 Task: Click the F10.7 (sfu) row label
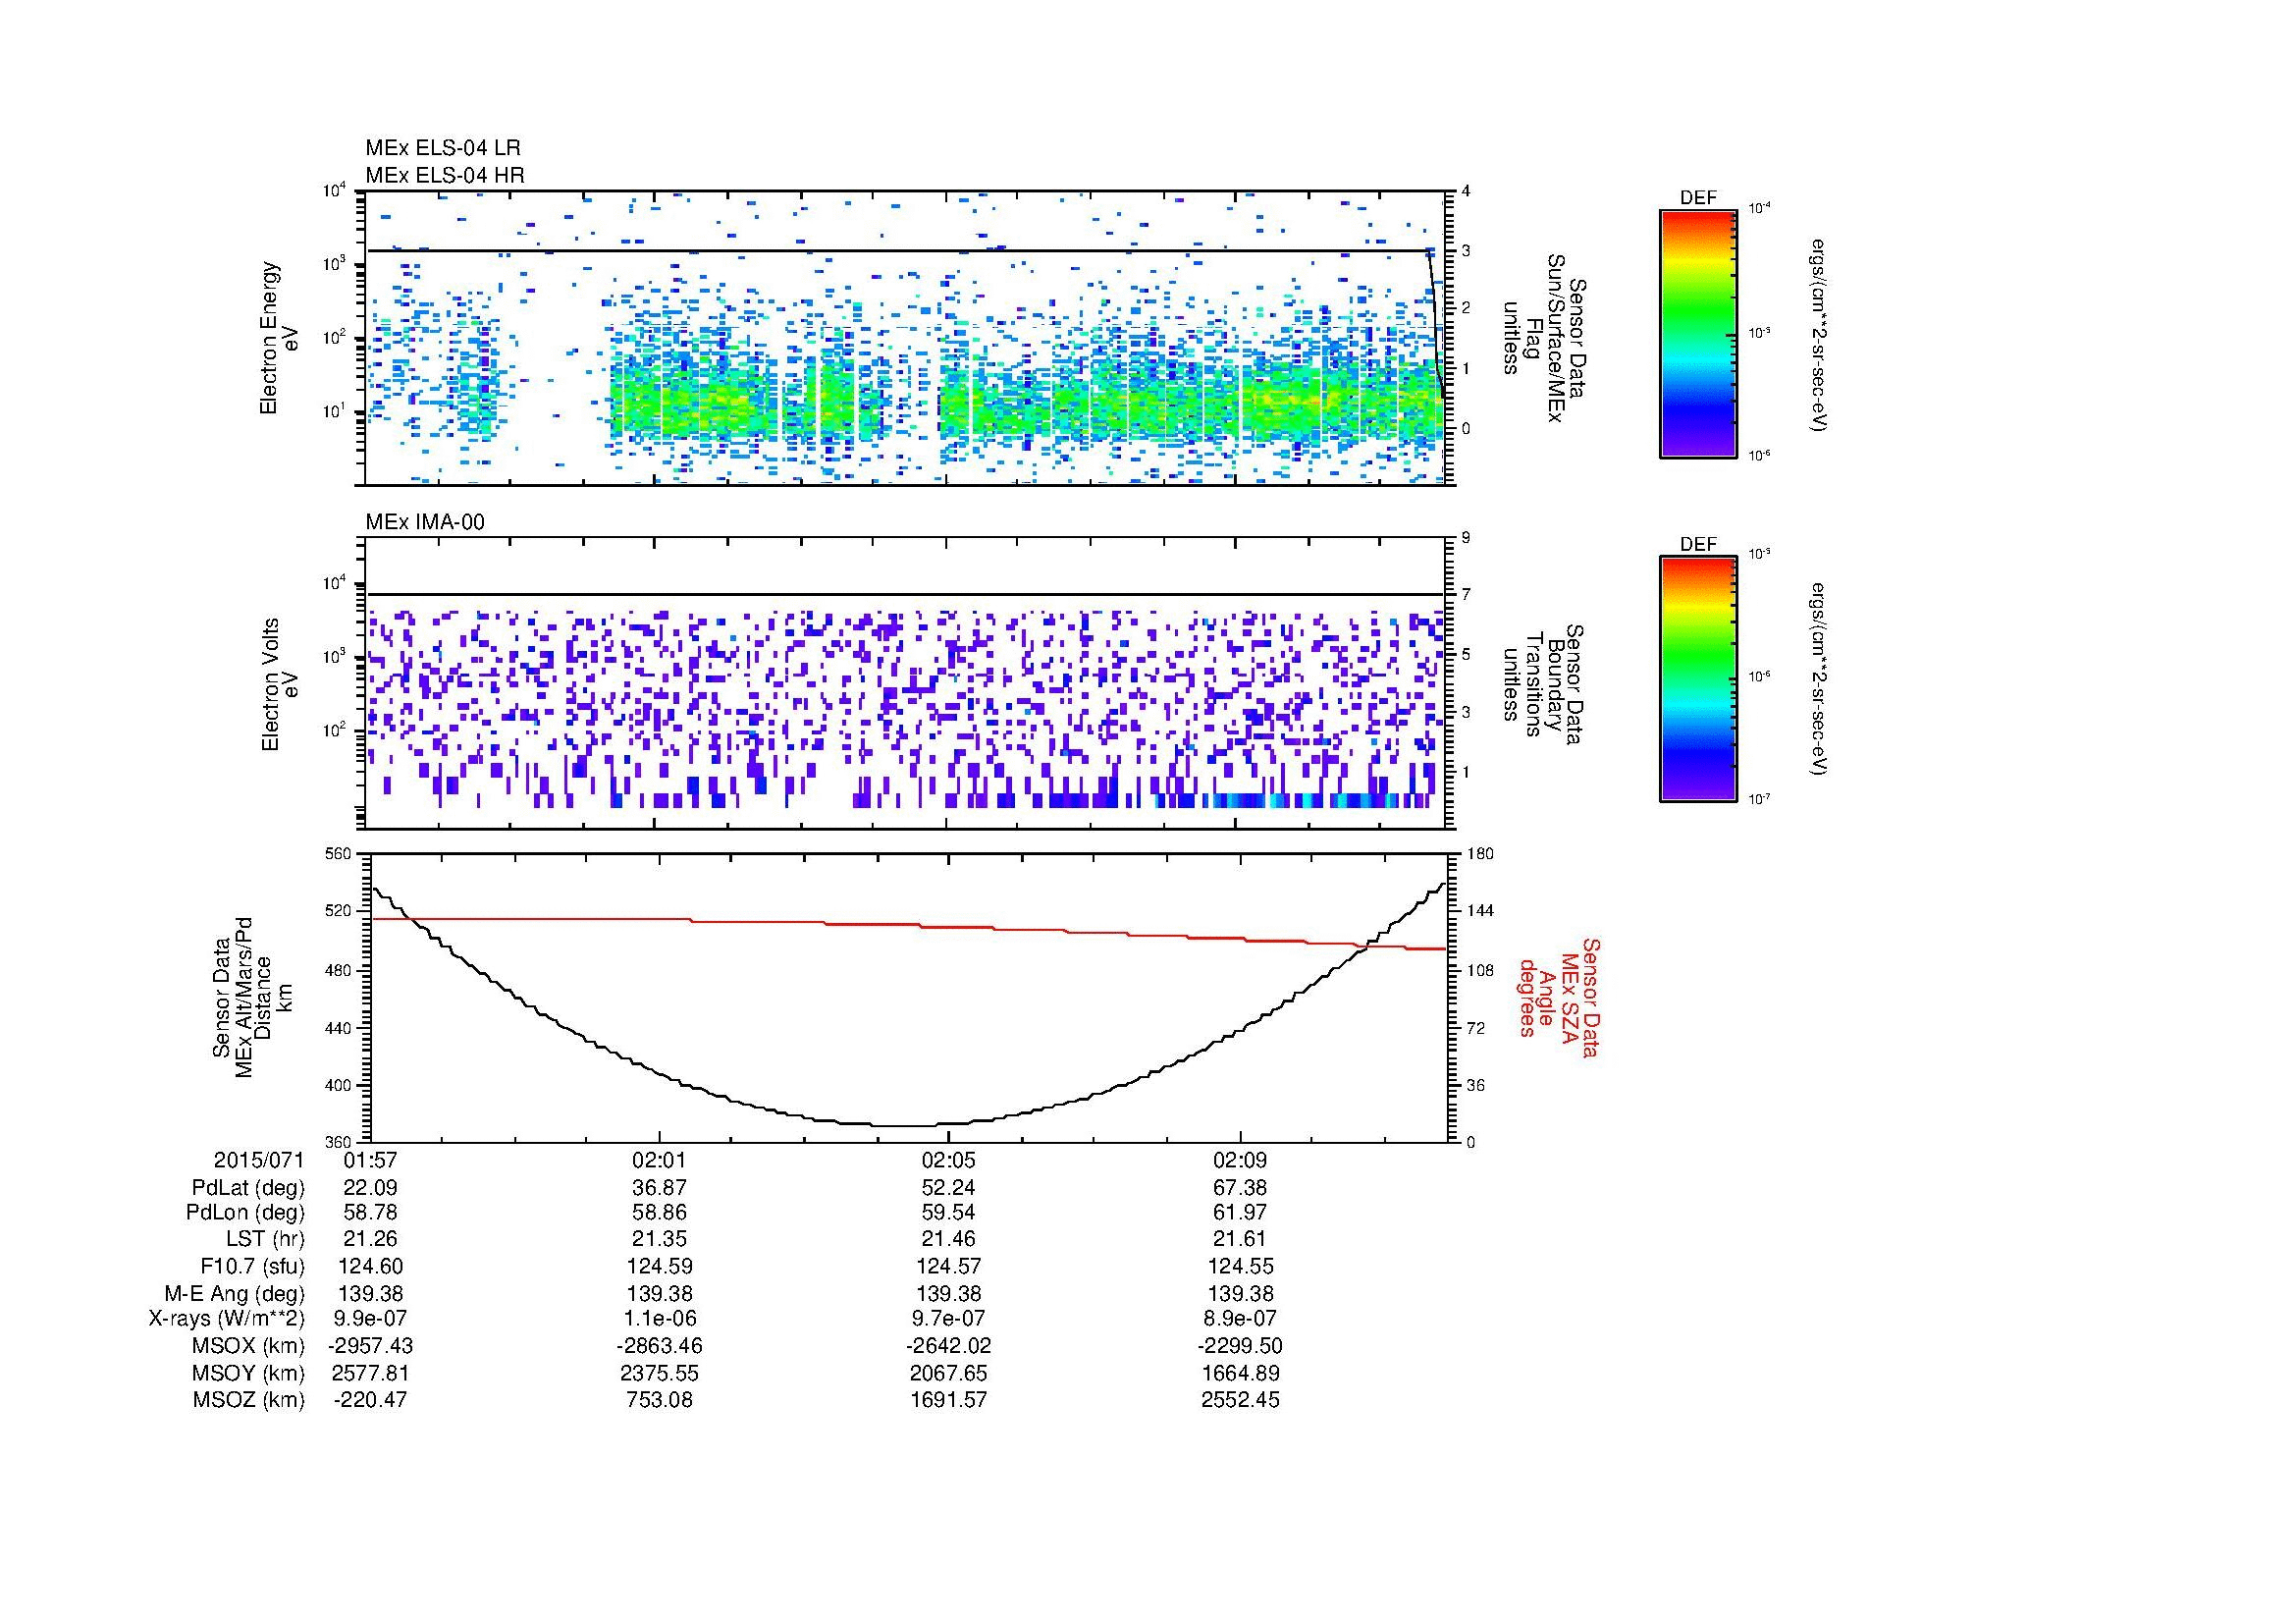click(252, 1266)
